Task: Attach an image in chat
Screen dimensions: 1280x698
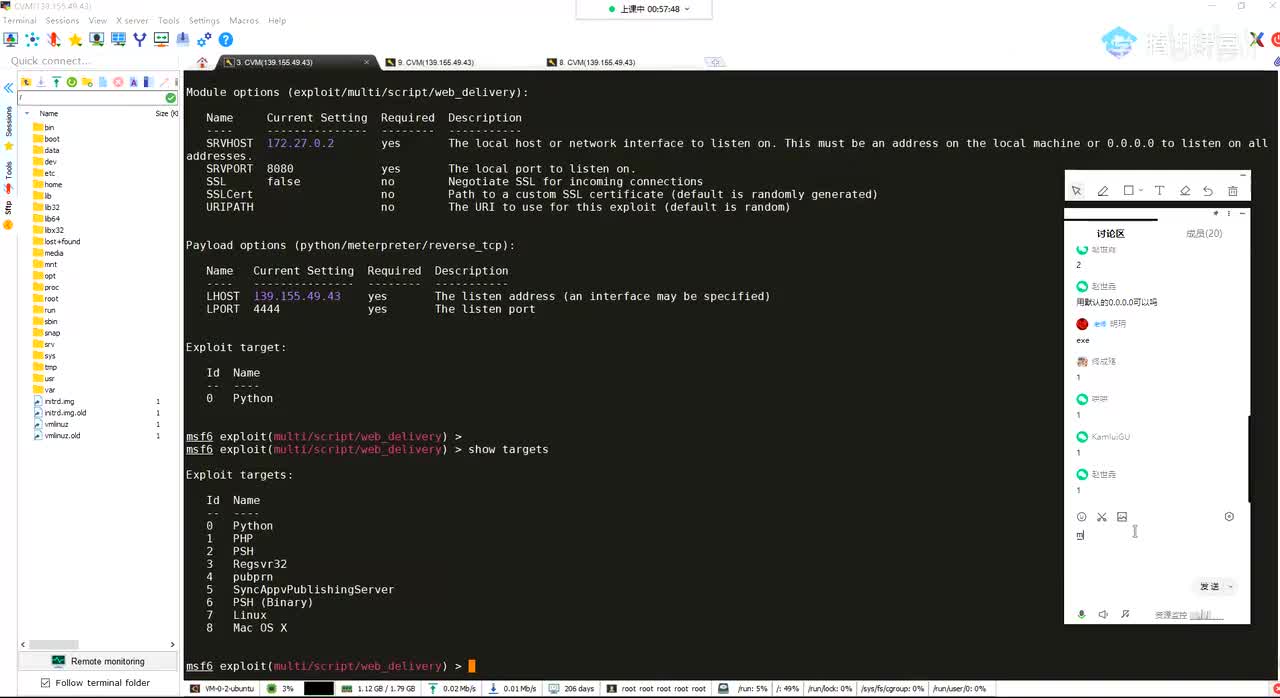Action: pyautogui.click(x=1122, y=517)
